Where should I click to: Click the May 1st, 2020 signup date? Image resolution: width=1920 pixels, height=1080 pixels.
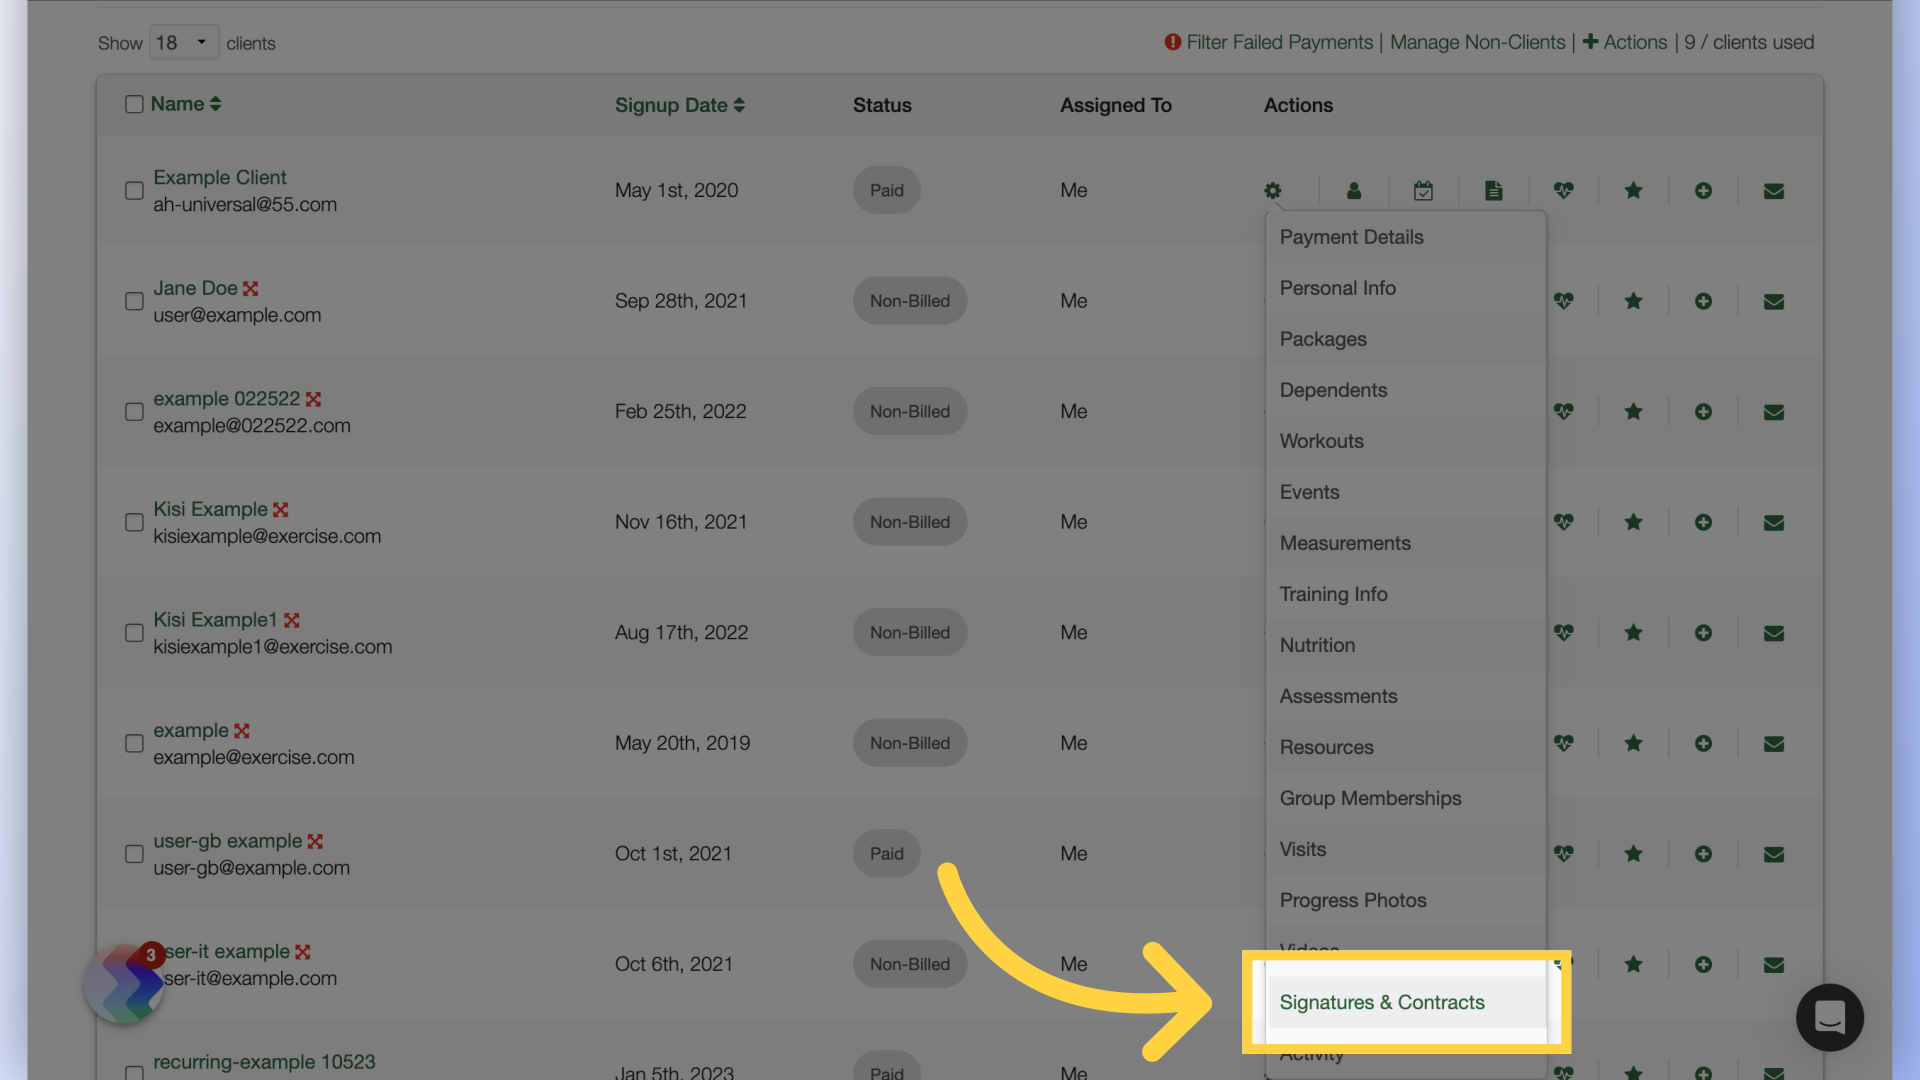676,190
